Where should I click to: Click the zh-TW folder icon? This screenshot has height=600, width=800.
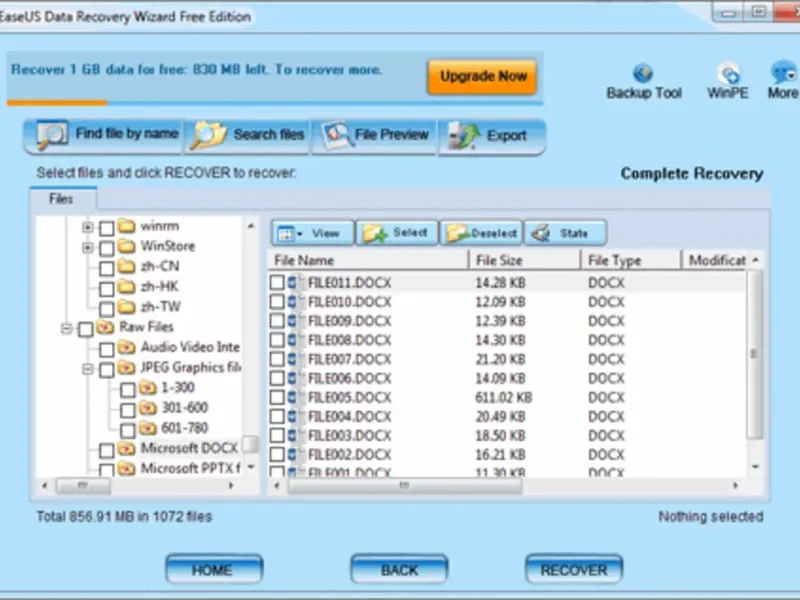(126, 306)
